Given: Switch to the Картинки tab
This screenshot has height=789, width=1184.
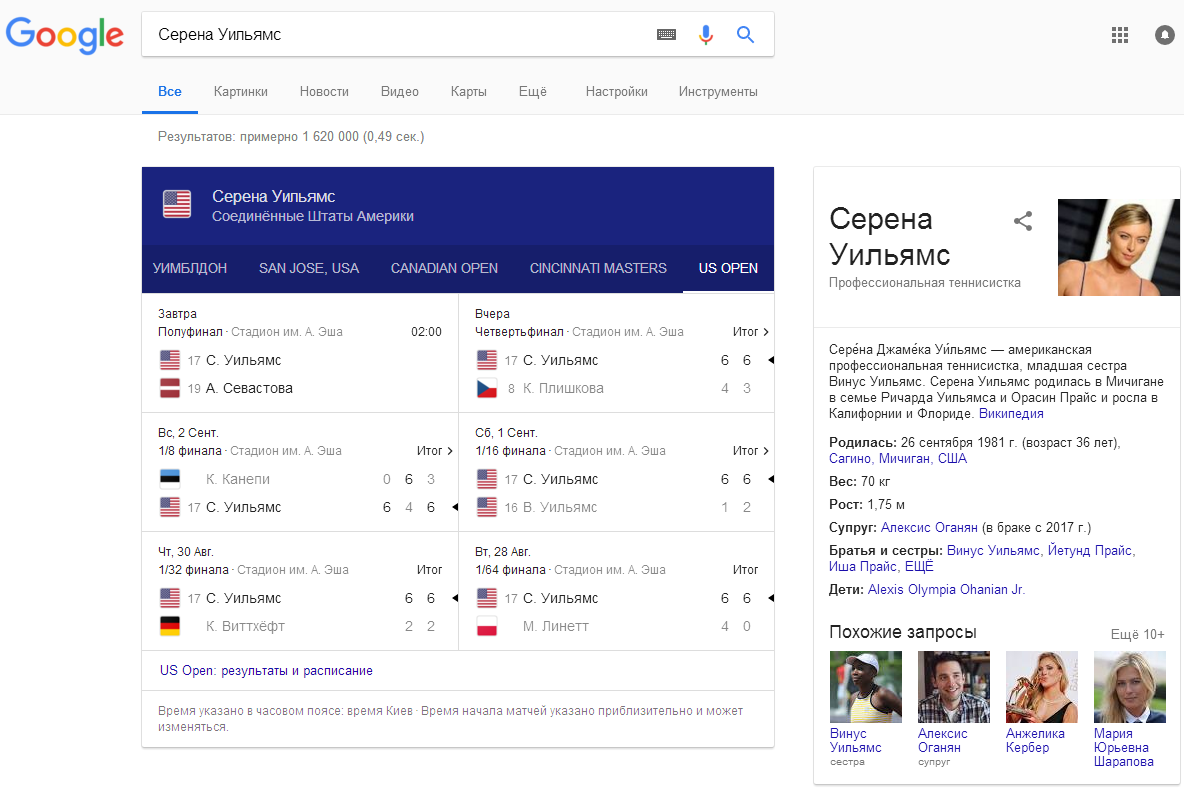Looking at the screenshot, I should coord(240,91).
